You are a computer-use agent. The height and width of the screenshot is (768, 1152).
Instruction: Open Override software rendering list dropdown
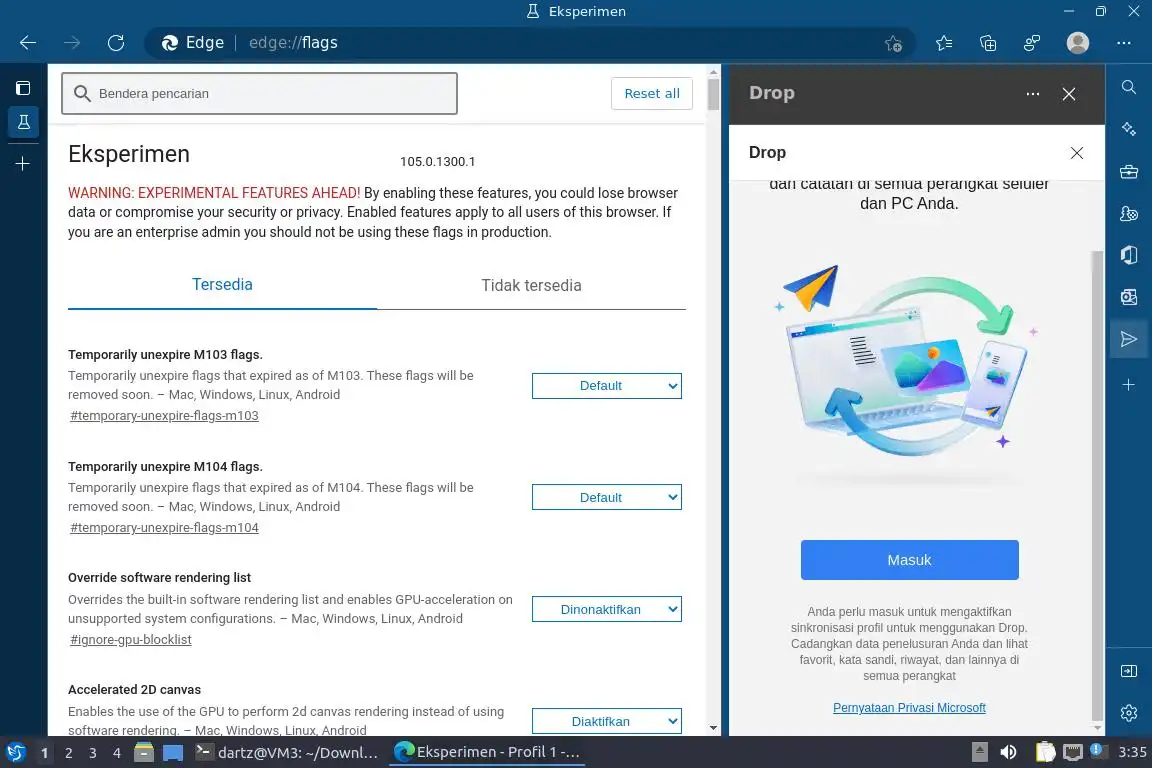tap(607, 609)
